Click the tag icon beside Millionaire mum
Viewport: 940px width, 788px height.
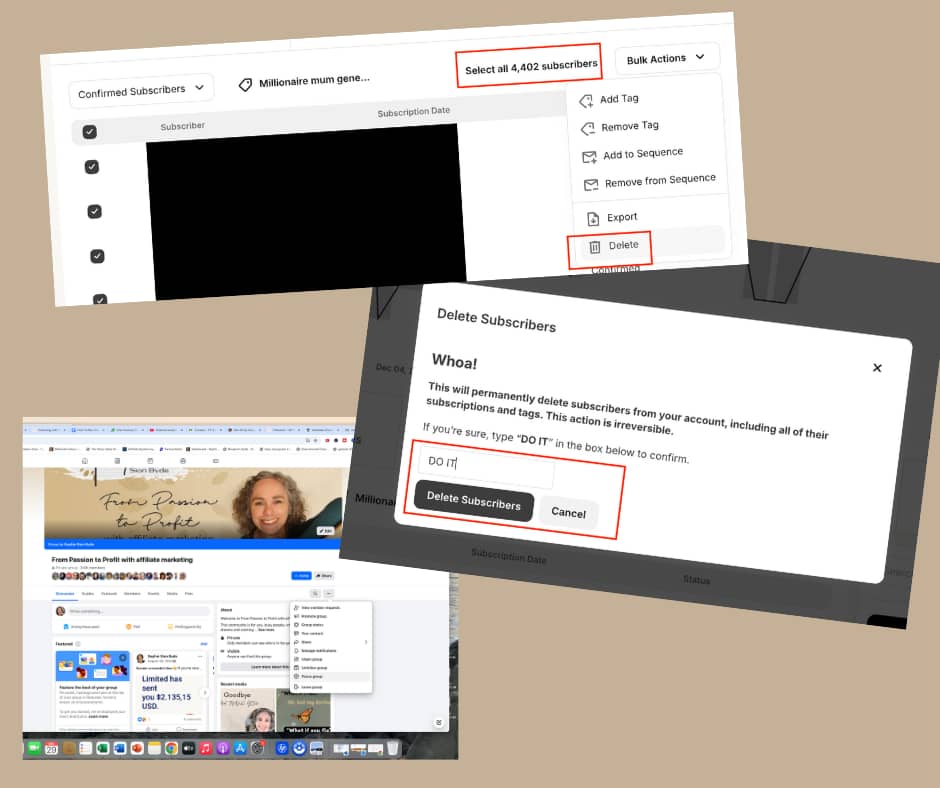pyautogui.click(x=245, y=85)
